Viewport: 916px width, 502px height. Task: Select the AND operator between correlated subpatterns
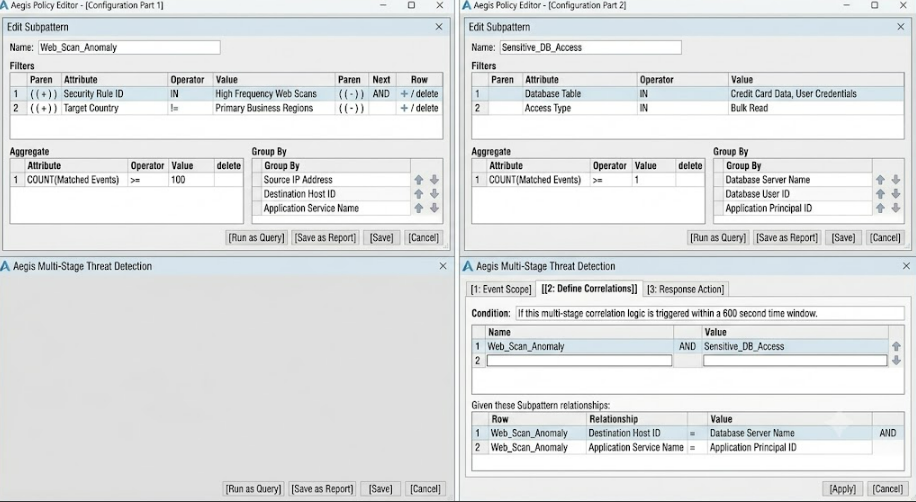687,347
